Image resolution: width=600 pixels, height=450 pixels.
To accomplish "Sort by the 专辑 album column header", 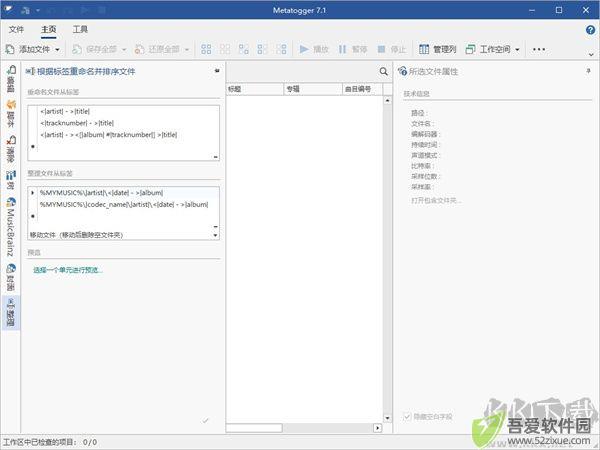I will coord(313,89).
